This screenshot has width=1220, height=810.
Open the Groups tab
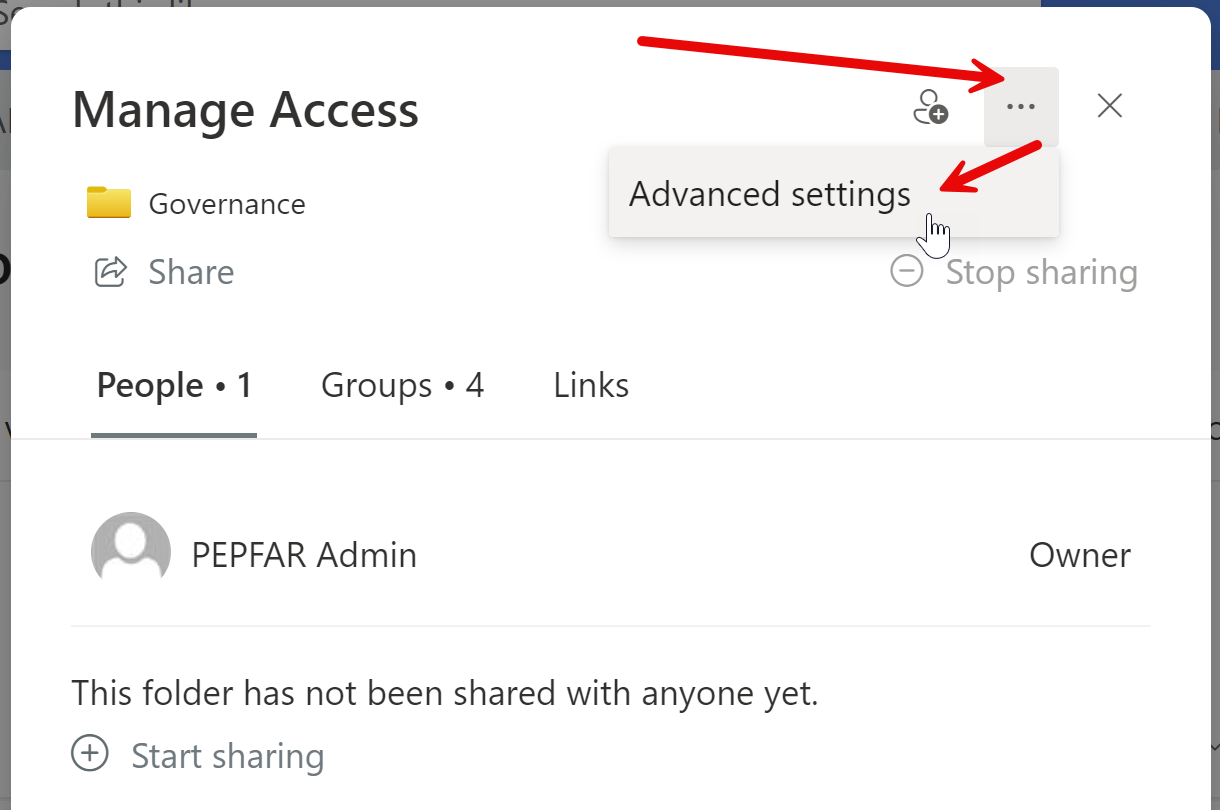tap(402, 386)
